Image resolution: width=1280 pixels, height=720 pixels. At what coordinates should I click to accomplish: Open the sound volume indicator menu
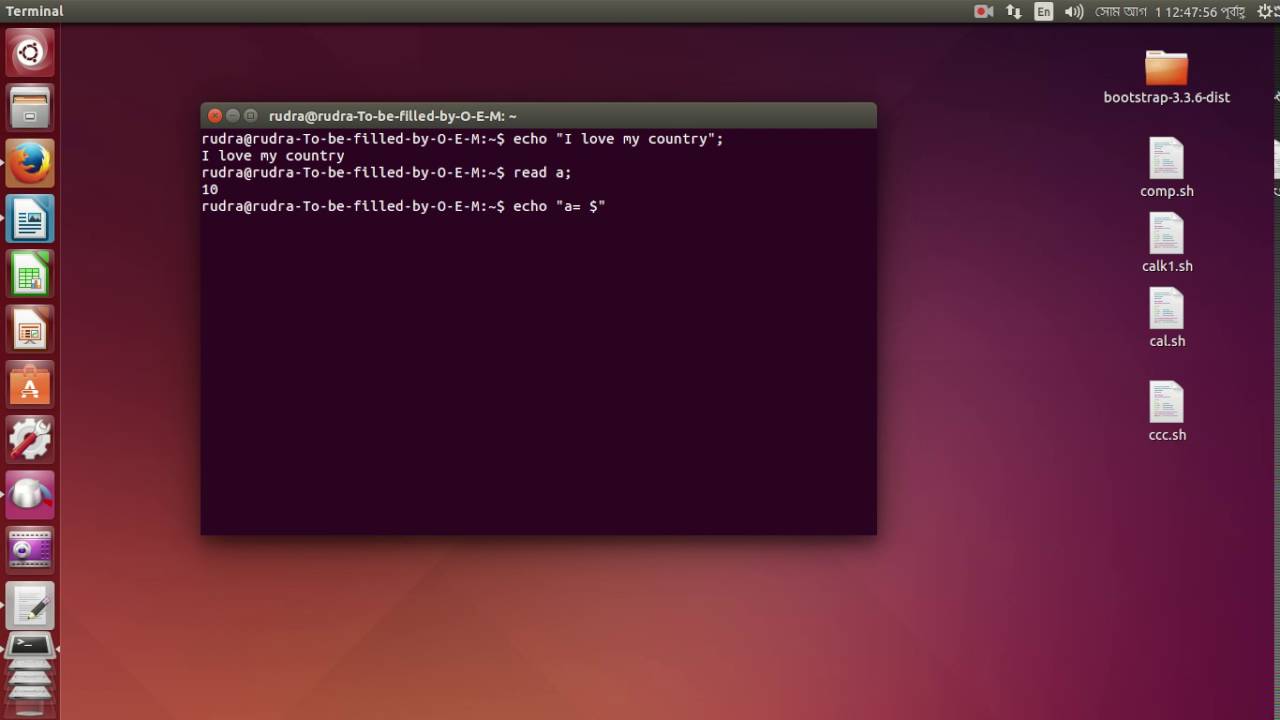coord(1074,11)
